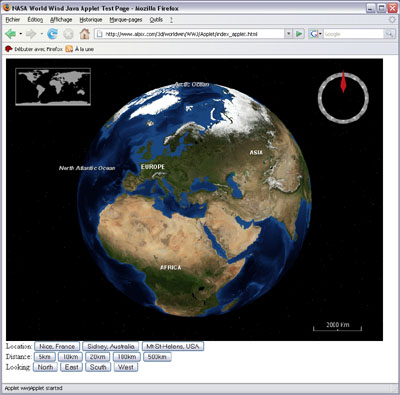Click the world overview mini-map
400x395 pixels.
[x=53, y=87]
